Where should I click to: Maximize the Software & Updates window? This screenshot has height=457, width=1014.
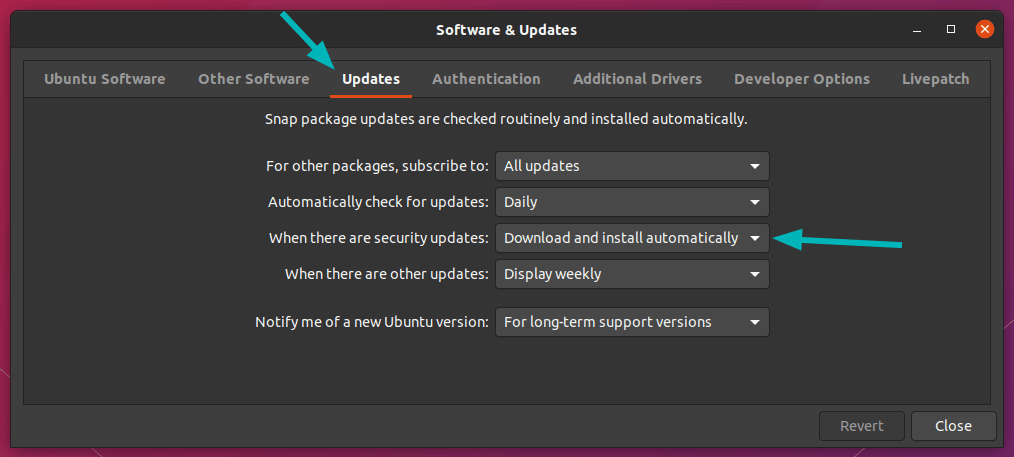[x=951, y=30]
